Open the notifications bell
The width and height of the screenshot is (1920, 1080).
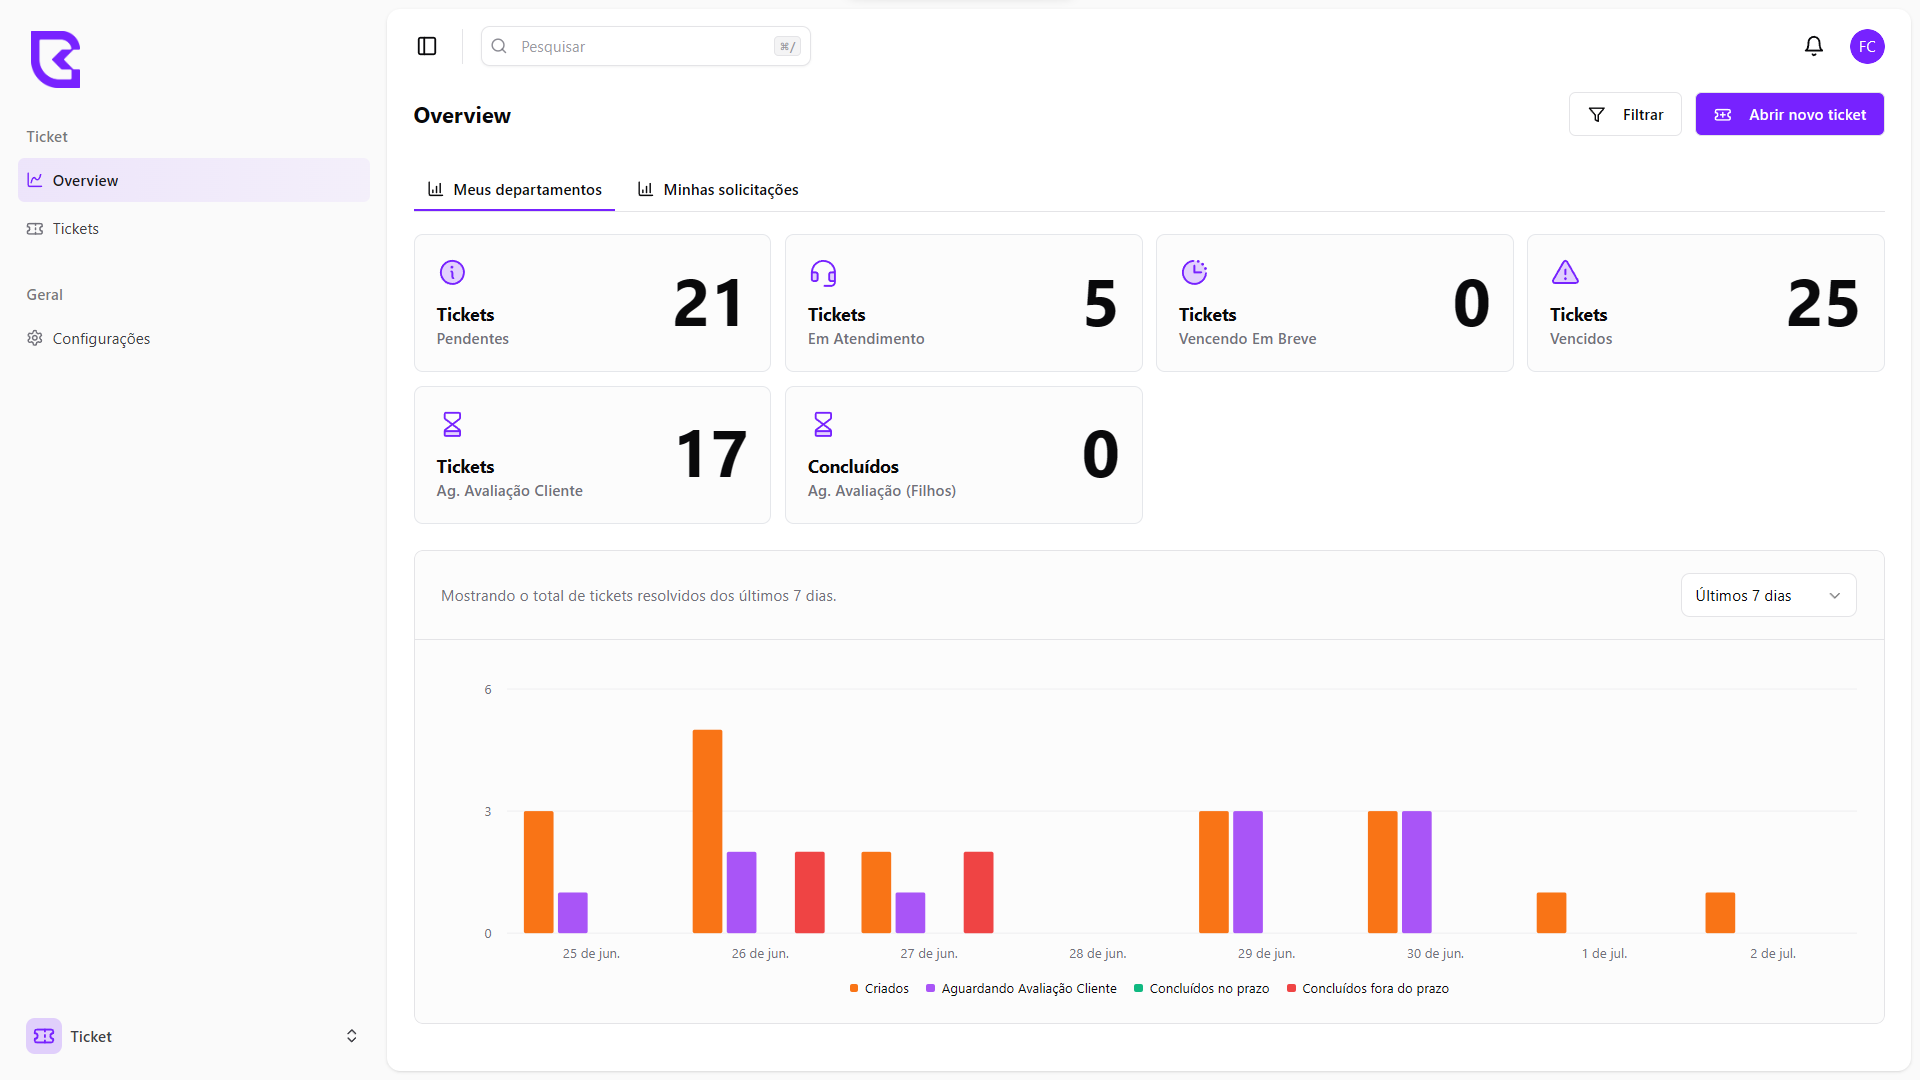pyautogui.click(x=1813, y=46)
